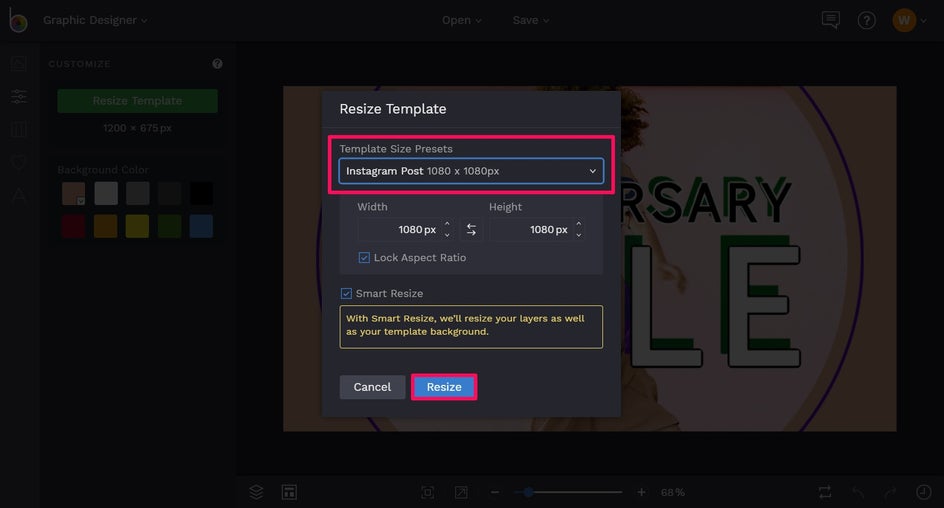Open the Templates sidebar icon
Viewport: 944px width, 508px height.
click(x=19, y=129)
